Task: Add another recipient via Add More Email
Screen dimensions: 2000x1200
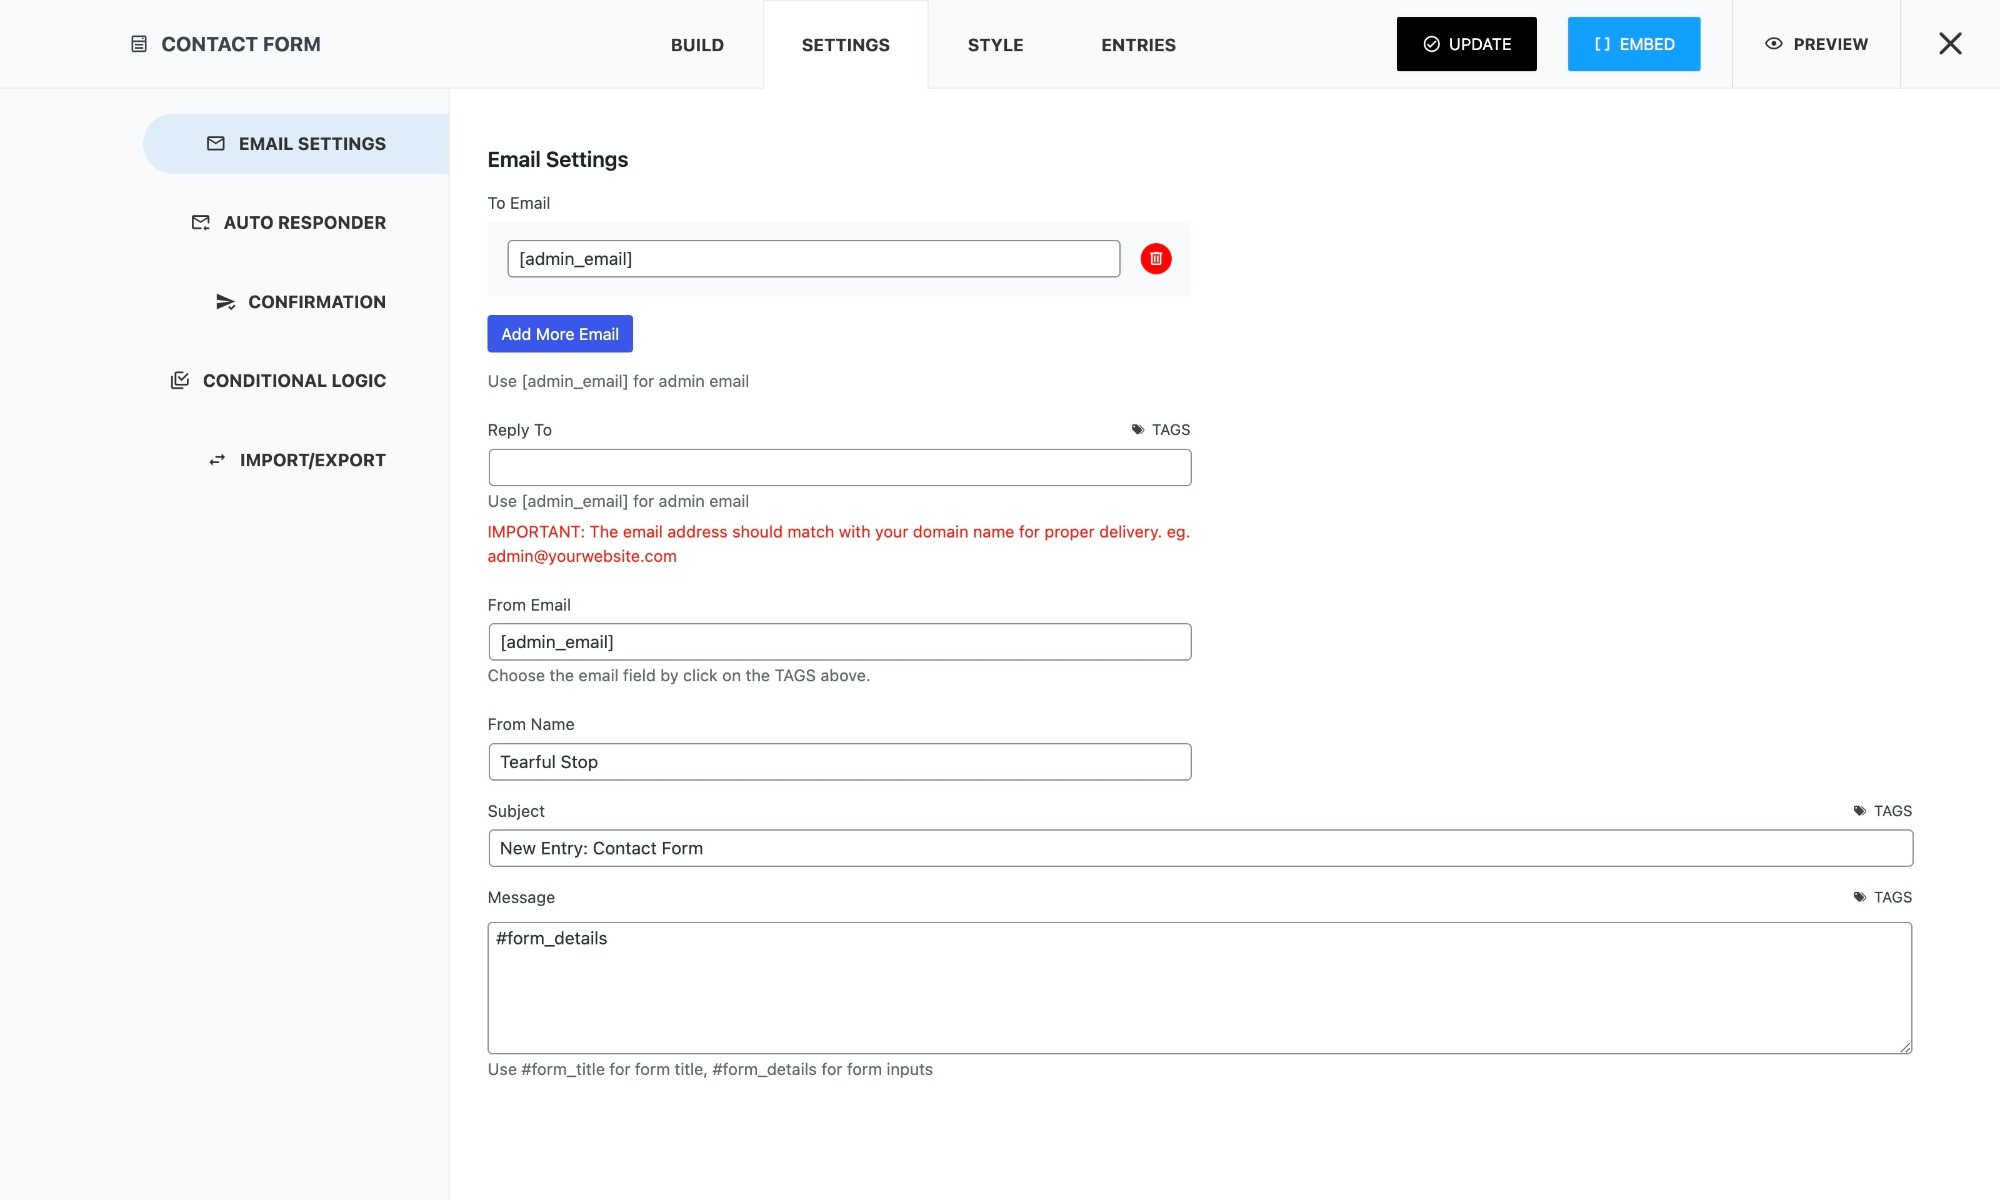Action: pyautogui.click(x=560, y=334)
